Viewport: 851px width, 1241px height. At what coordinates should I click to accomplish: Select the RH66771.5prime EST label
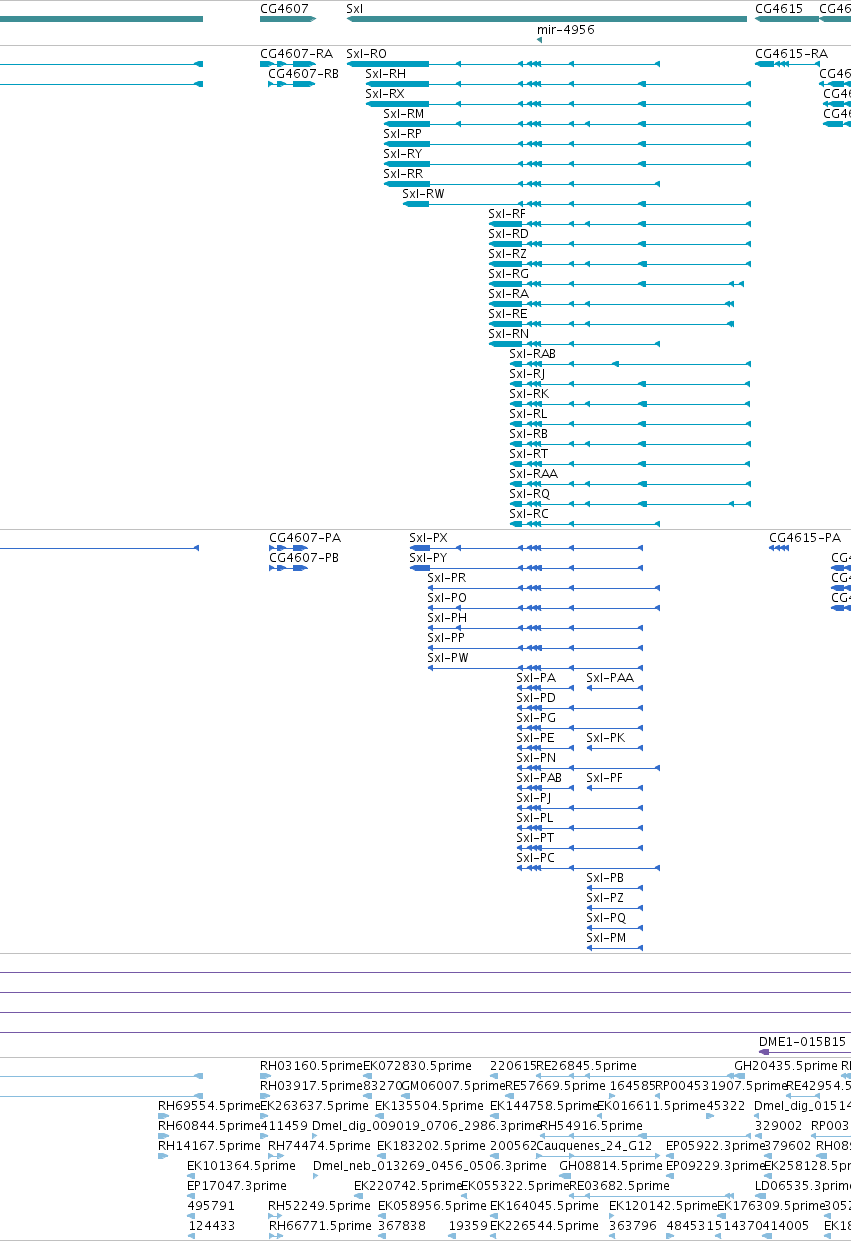(x=319, y=1226)
